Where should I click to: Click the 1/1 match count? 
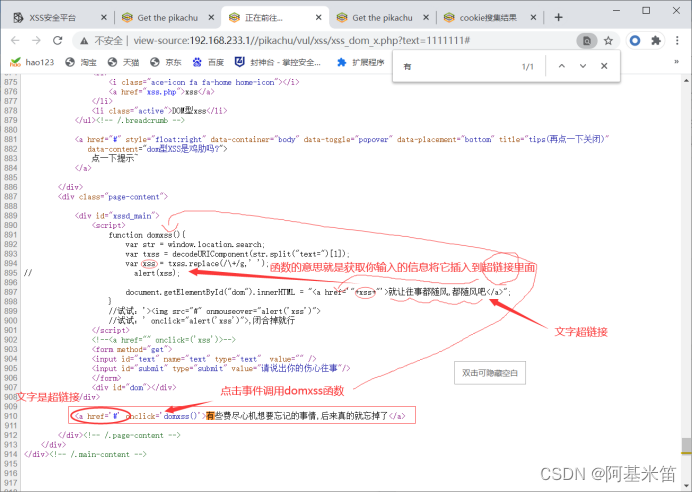click(x=527, y=67)
